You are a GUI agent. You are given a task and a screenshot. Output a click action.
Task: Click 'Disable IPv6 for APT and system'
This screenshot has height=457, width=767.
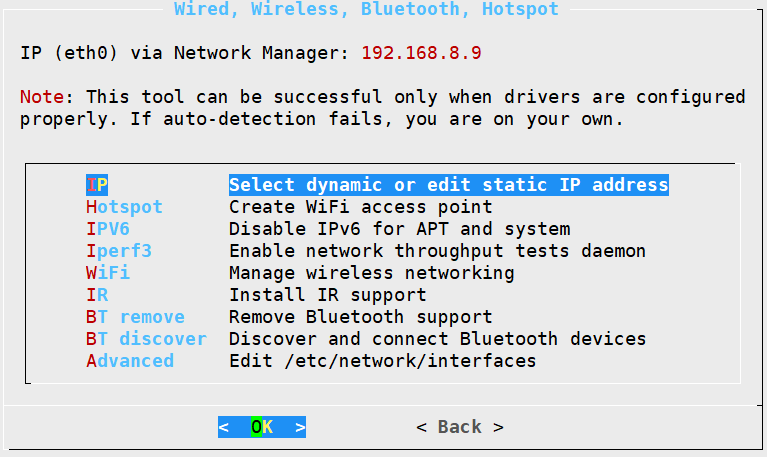(400, 229)
